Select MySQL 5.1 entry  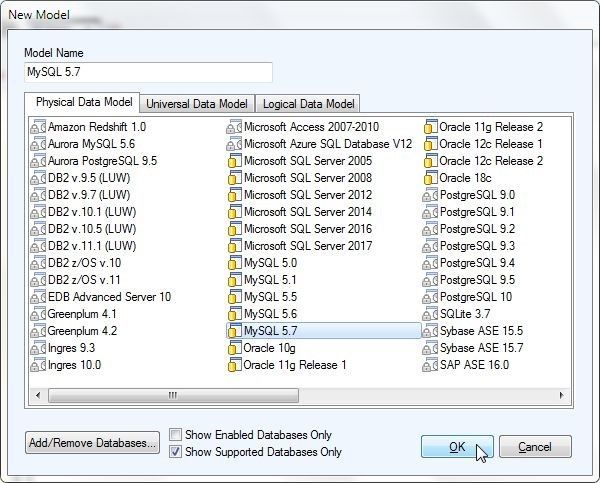tap(262, 280)
